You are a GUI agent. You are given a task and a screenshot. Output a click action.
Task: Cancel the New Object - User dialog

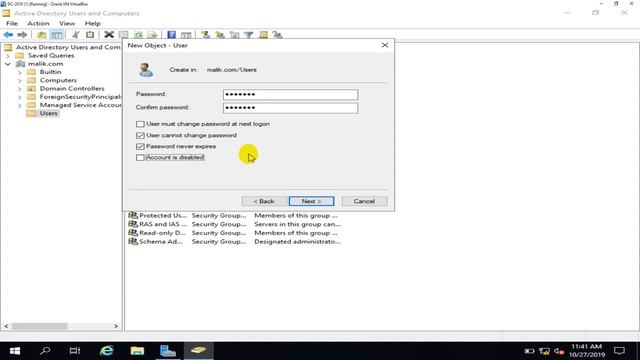click(364, 201)
